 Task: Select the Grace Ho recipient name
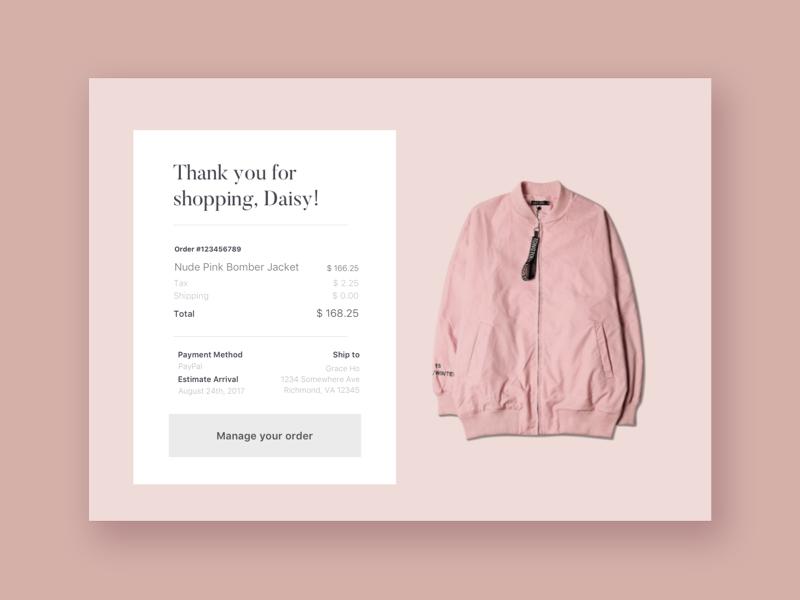342,368
